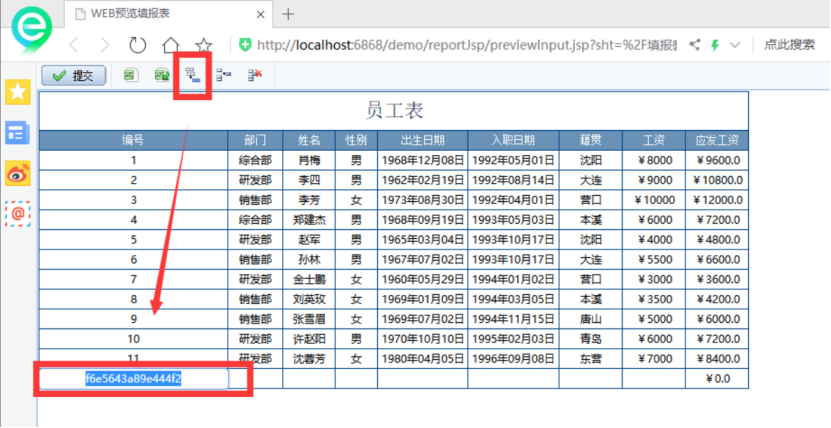Screen dimensions: 831x428
Task: Click the payable salary cell ¥12000.0
Action: tap(717, 200)
